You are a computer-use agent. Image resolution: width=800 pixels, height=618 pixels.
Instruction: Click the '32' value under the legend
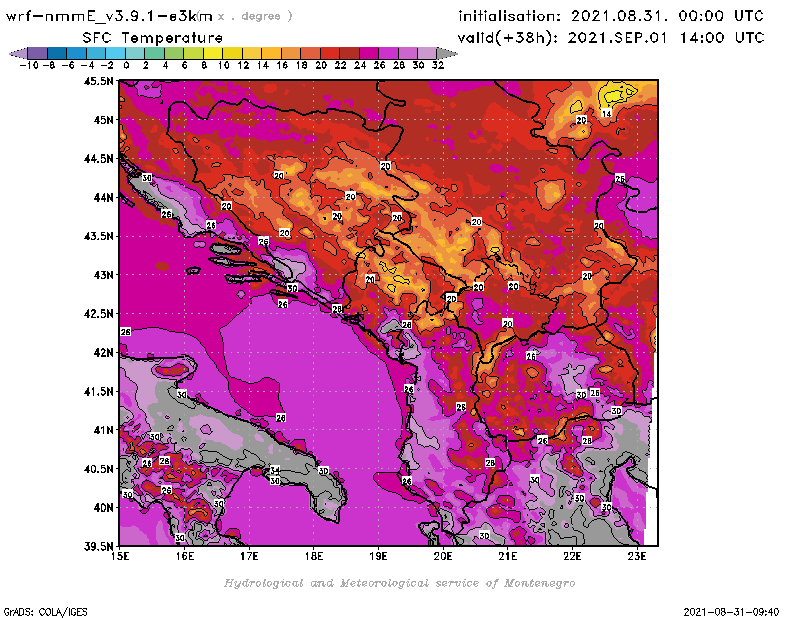tap(438, 66)
